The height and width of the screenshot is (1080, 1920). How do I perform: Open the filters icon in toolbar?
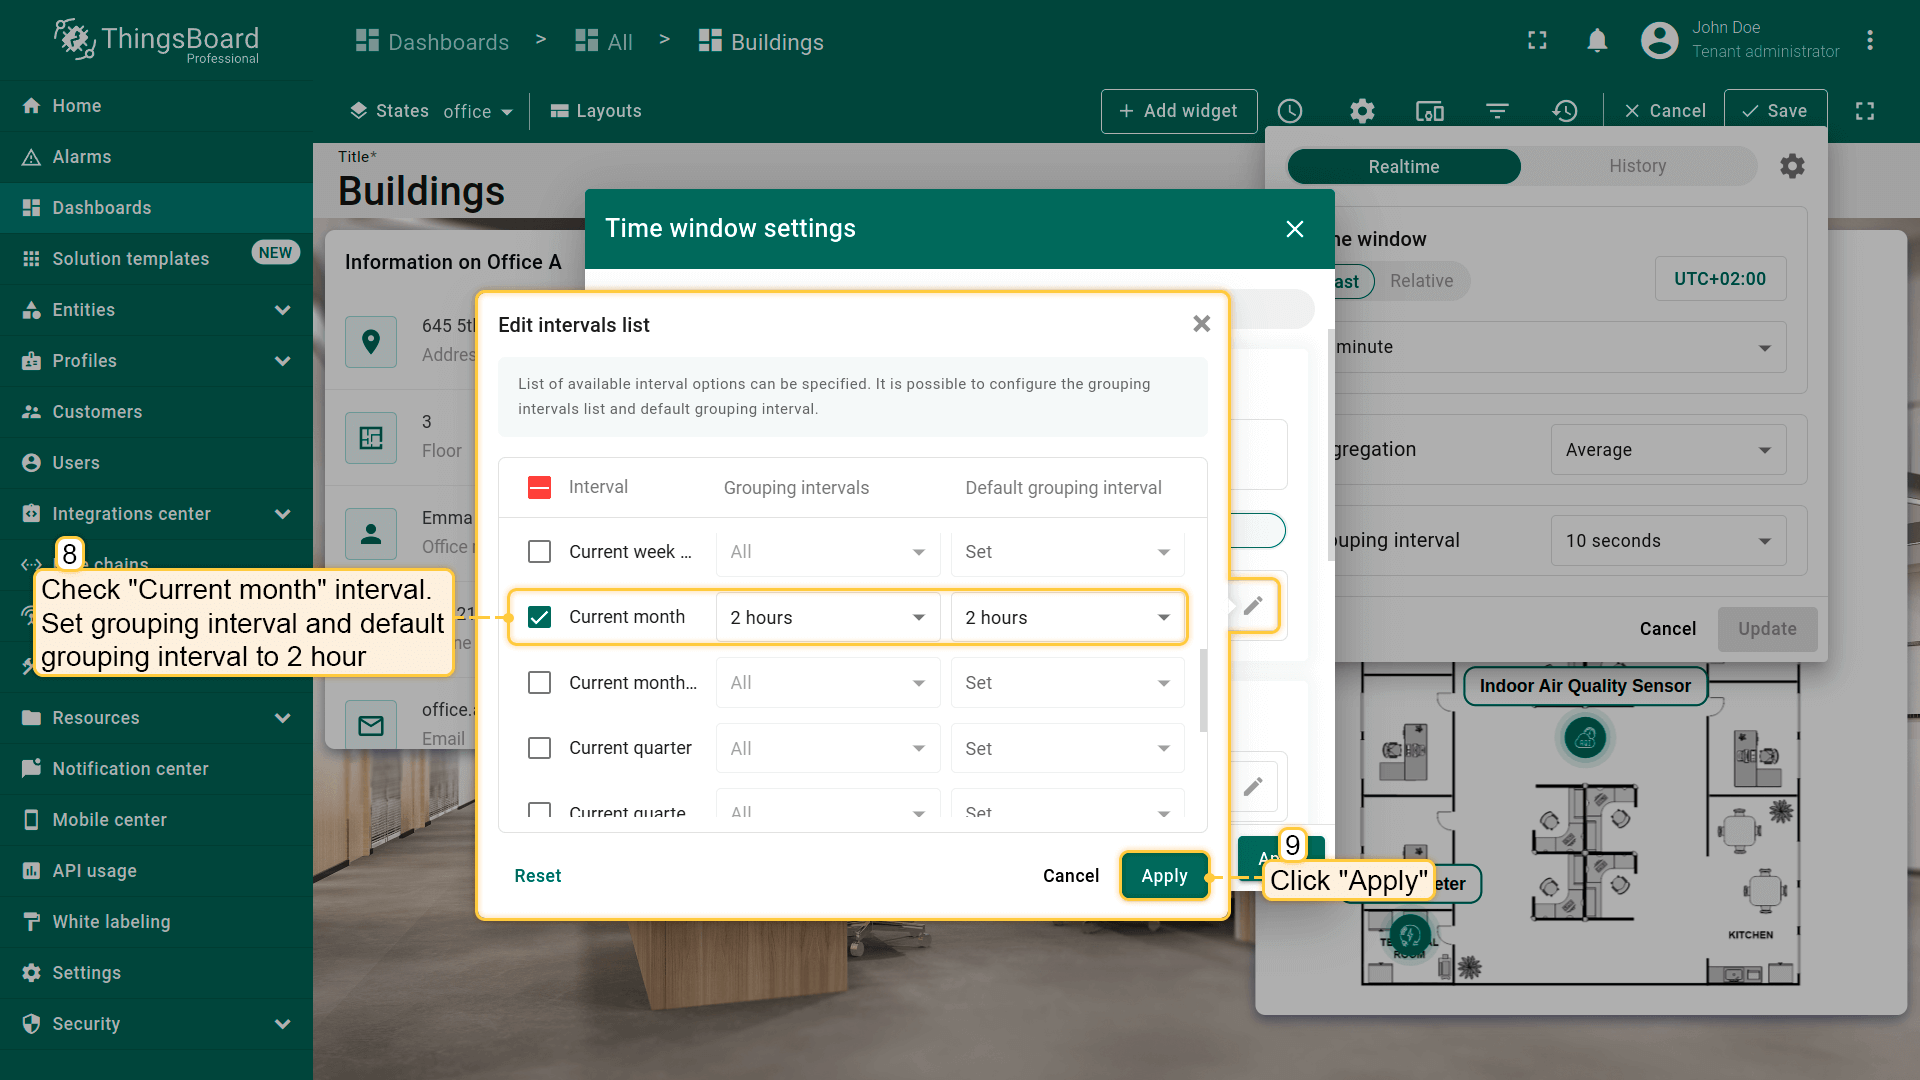pos(1497,111)
